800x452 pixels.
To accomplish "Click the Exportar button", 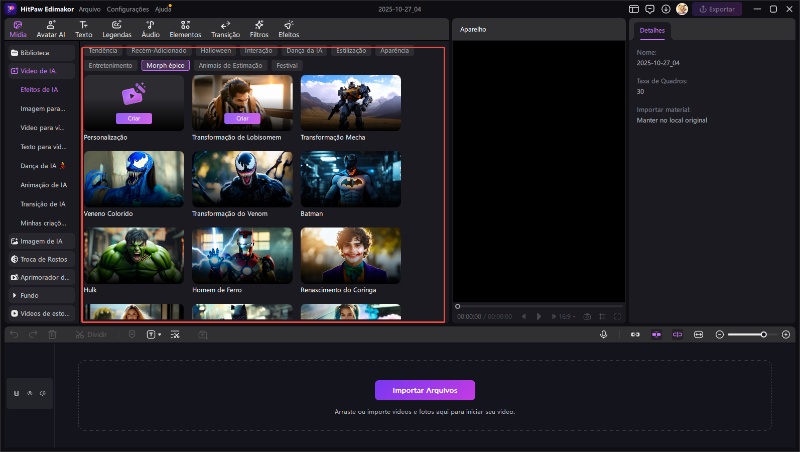I will pos(717,9).
